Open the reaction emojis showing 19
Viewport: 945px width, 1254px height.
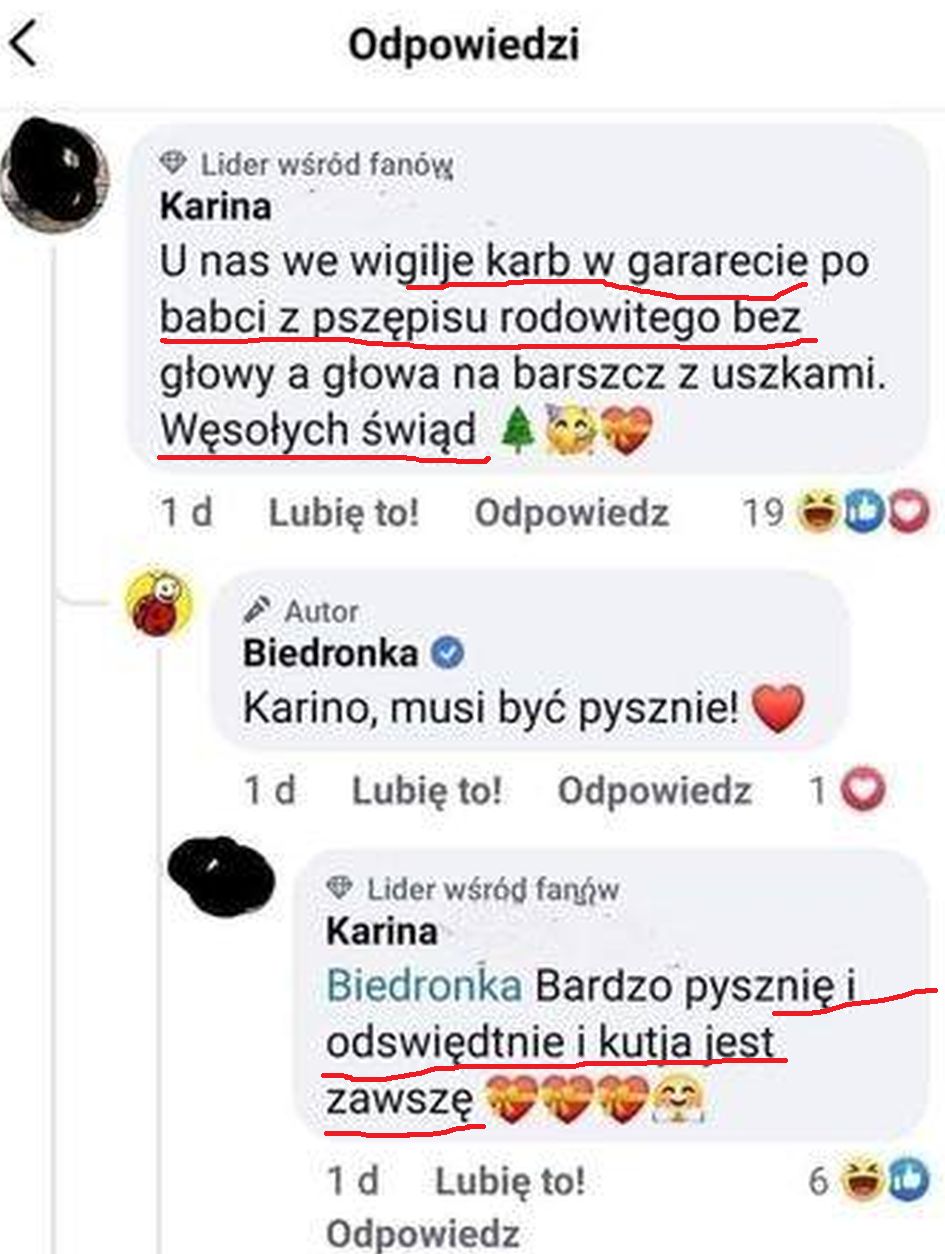[x=863, y=513]
